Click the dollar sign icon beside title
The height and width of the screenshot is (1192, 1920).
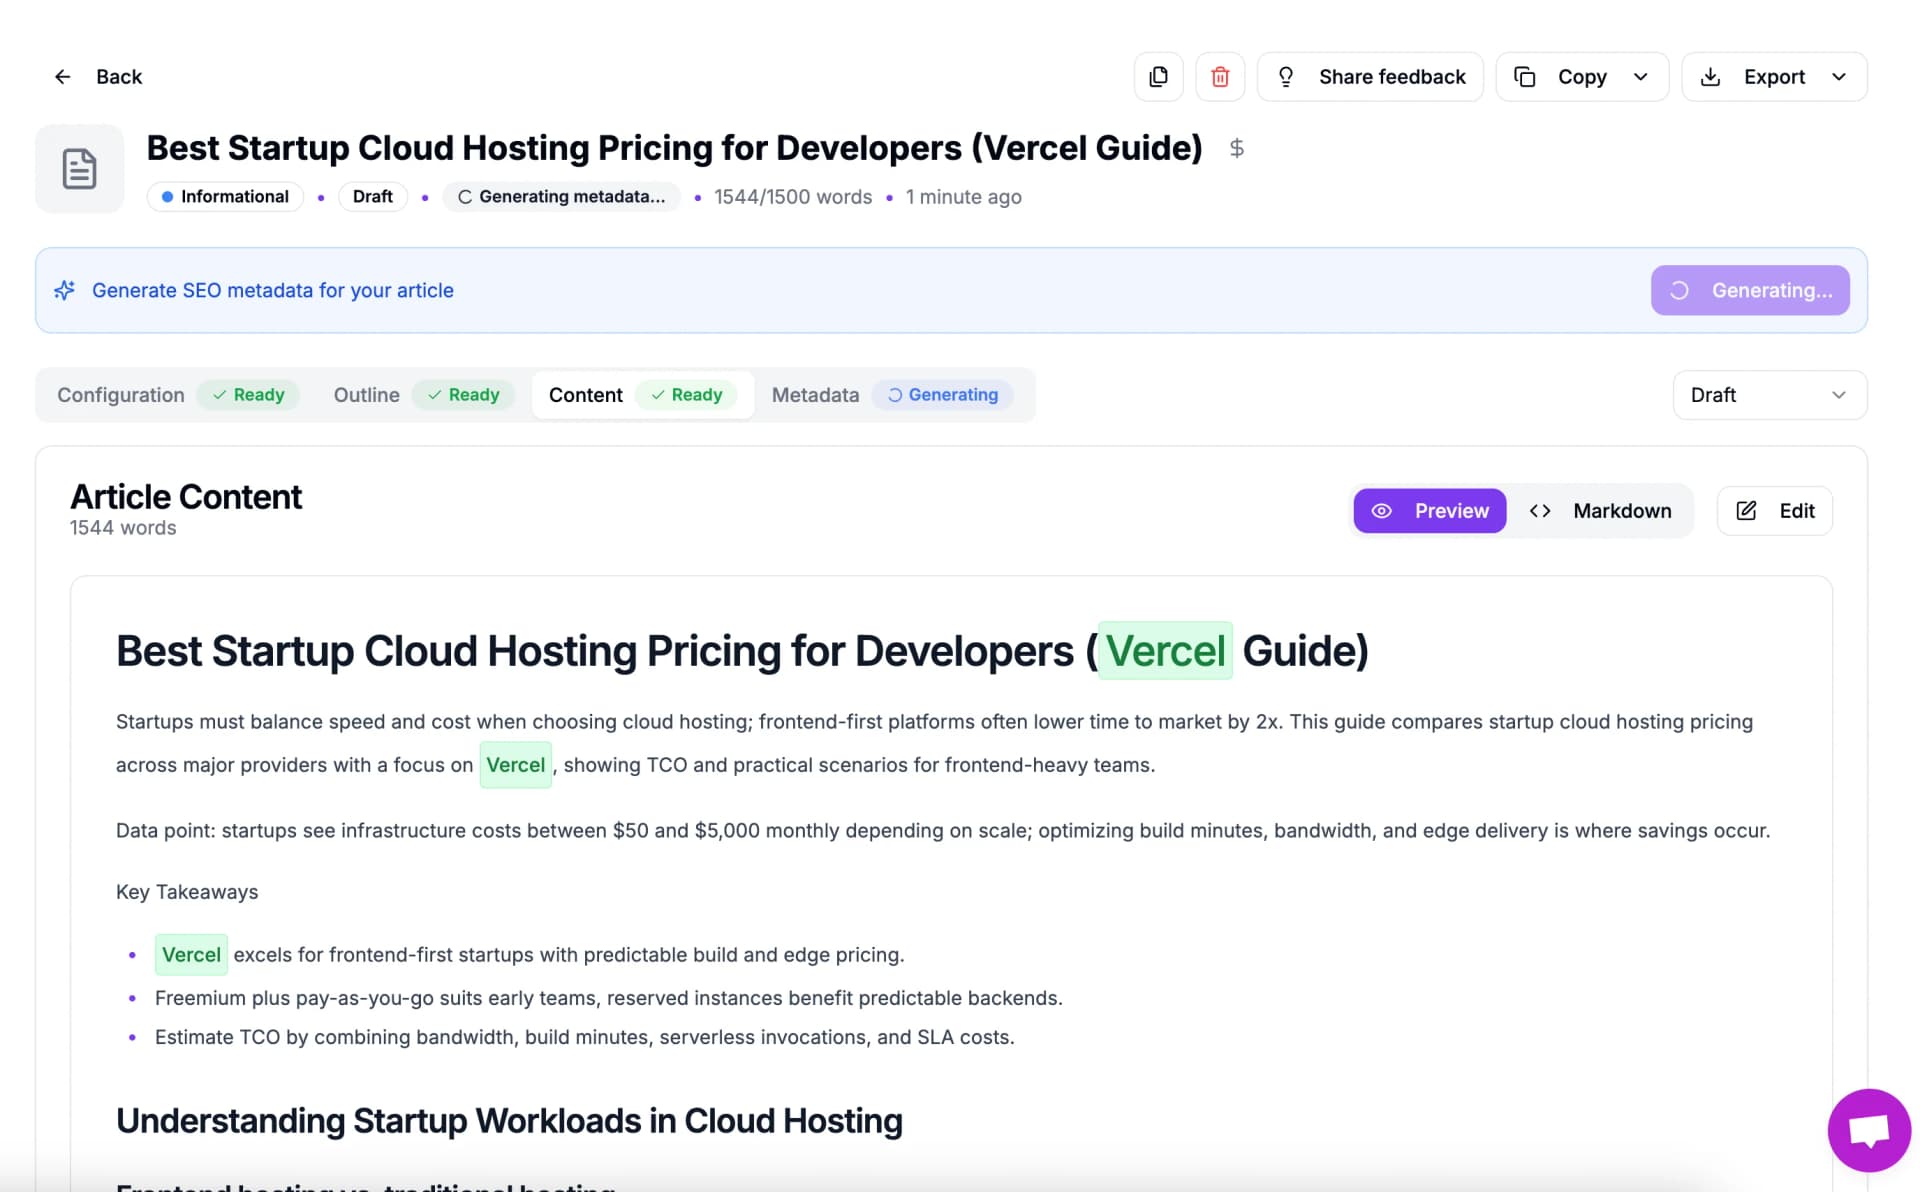pos(1237,149)
